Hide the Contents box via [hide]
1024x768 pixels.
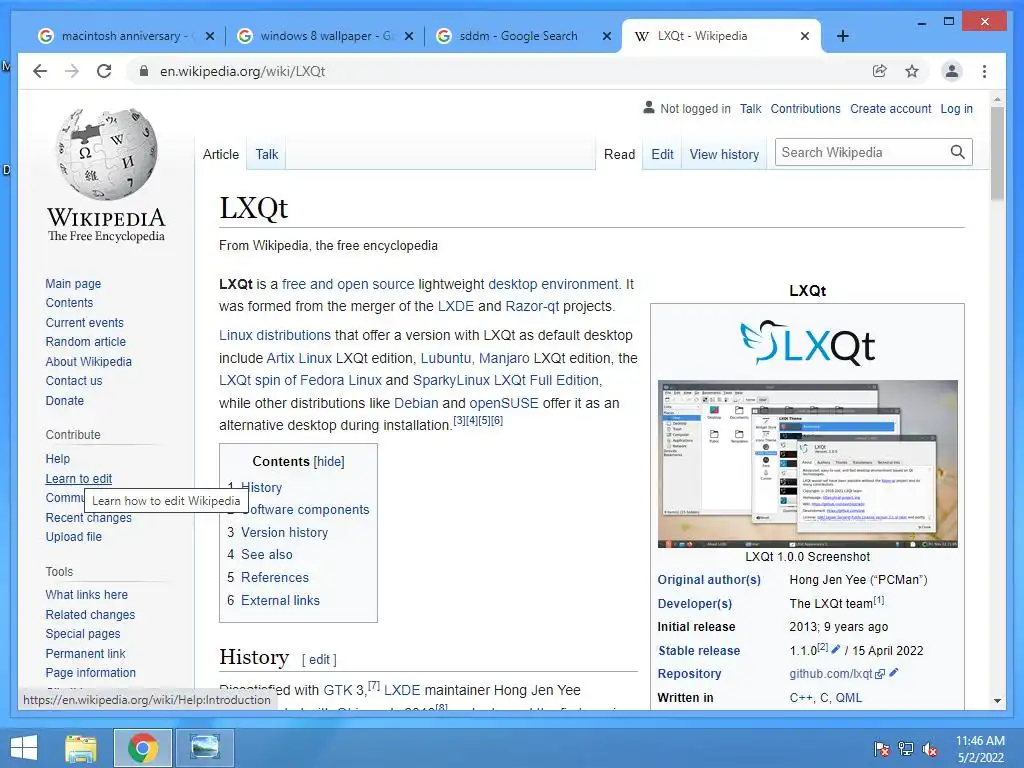click(x=328, y=461)
